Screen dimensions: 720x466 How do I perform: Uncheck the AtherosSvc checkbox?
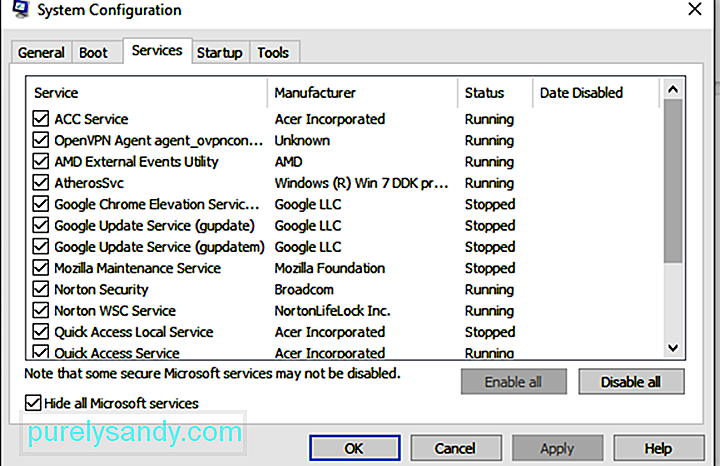[41, 183]
